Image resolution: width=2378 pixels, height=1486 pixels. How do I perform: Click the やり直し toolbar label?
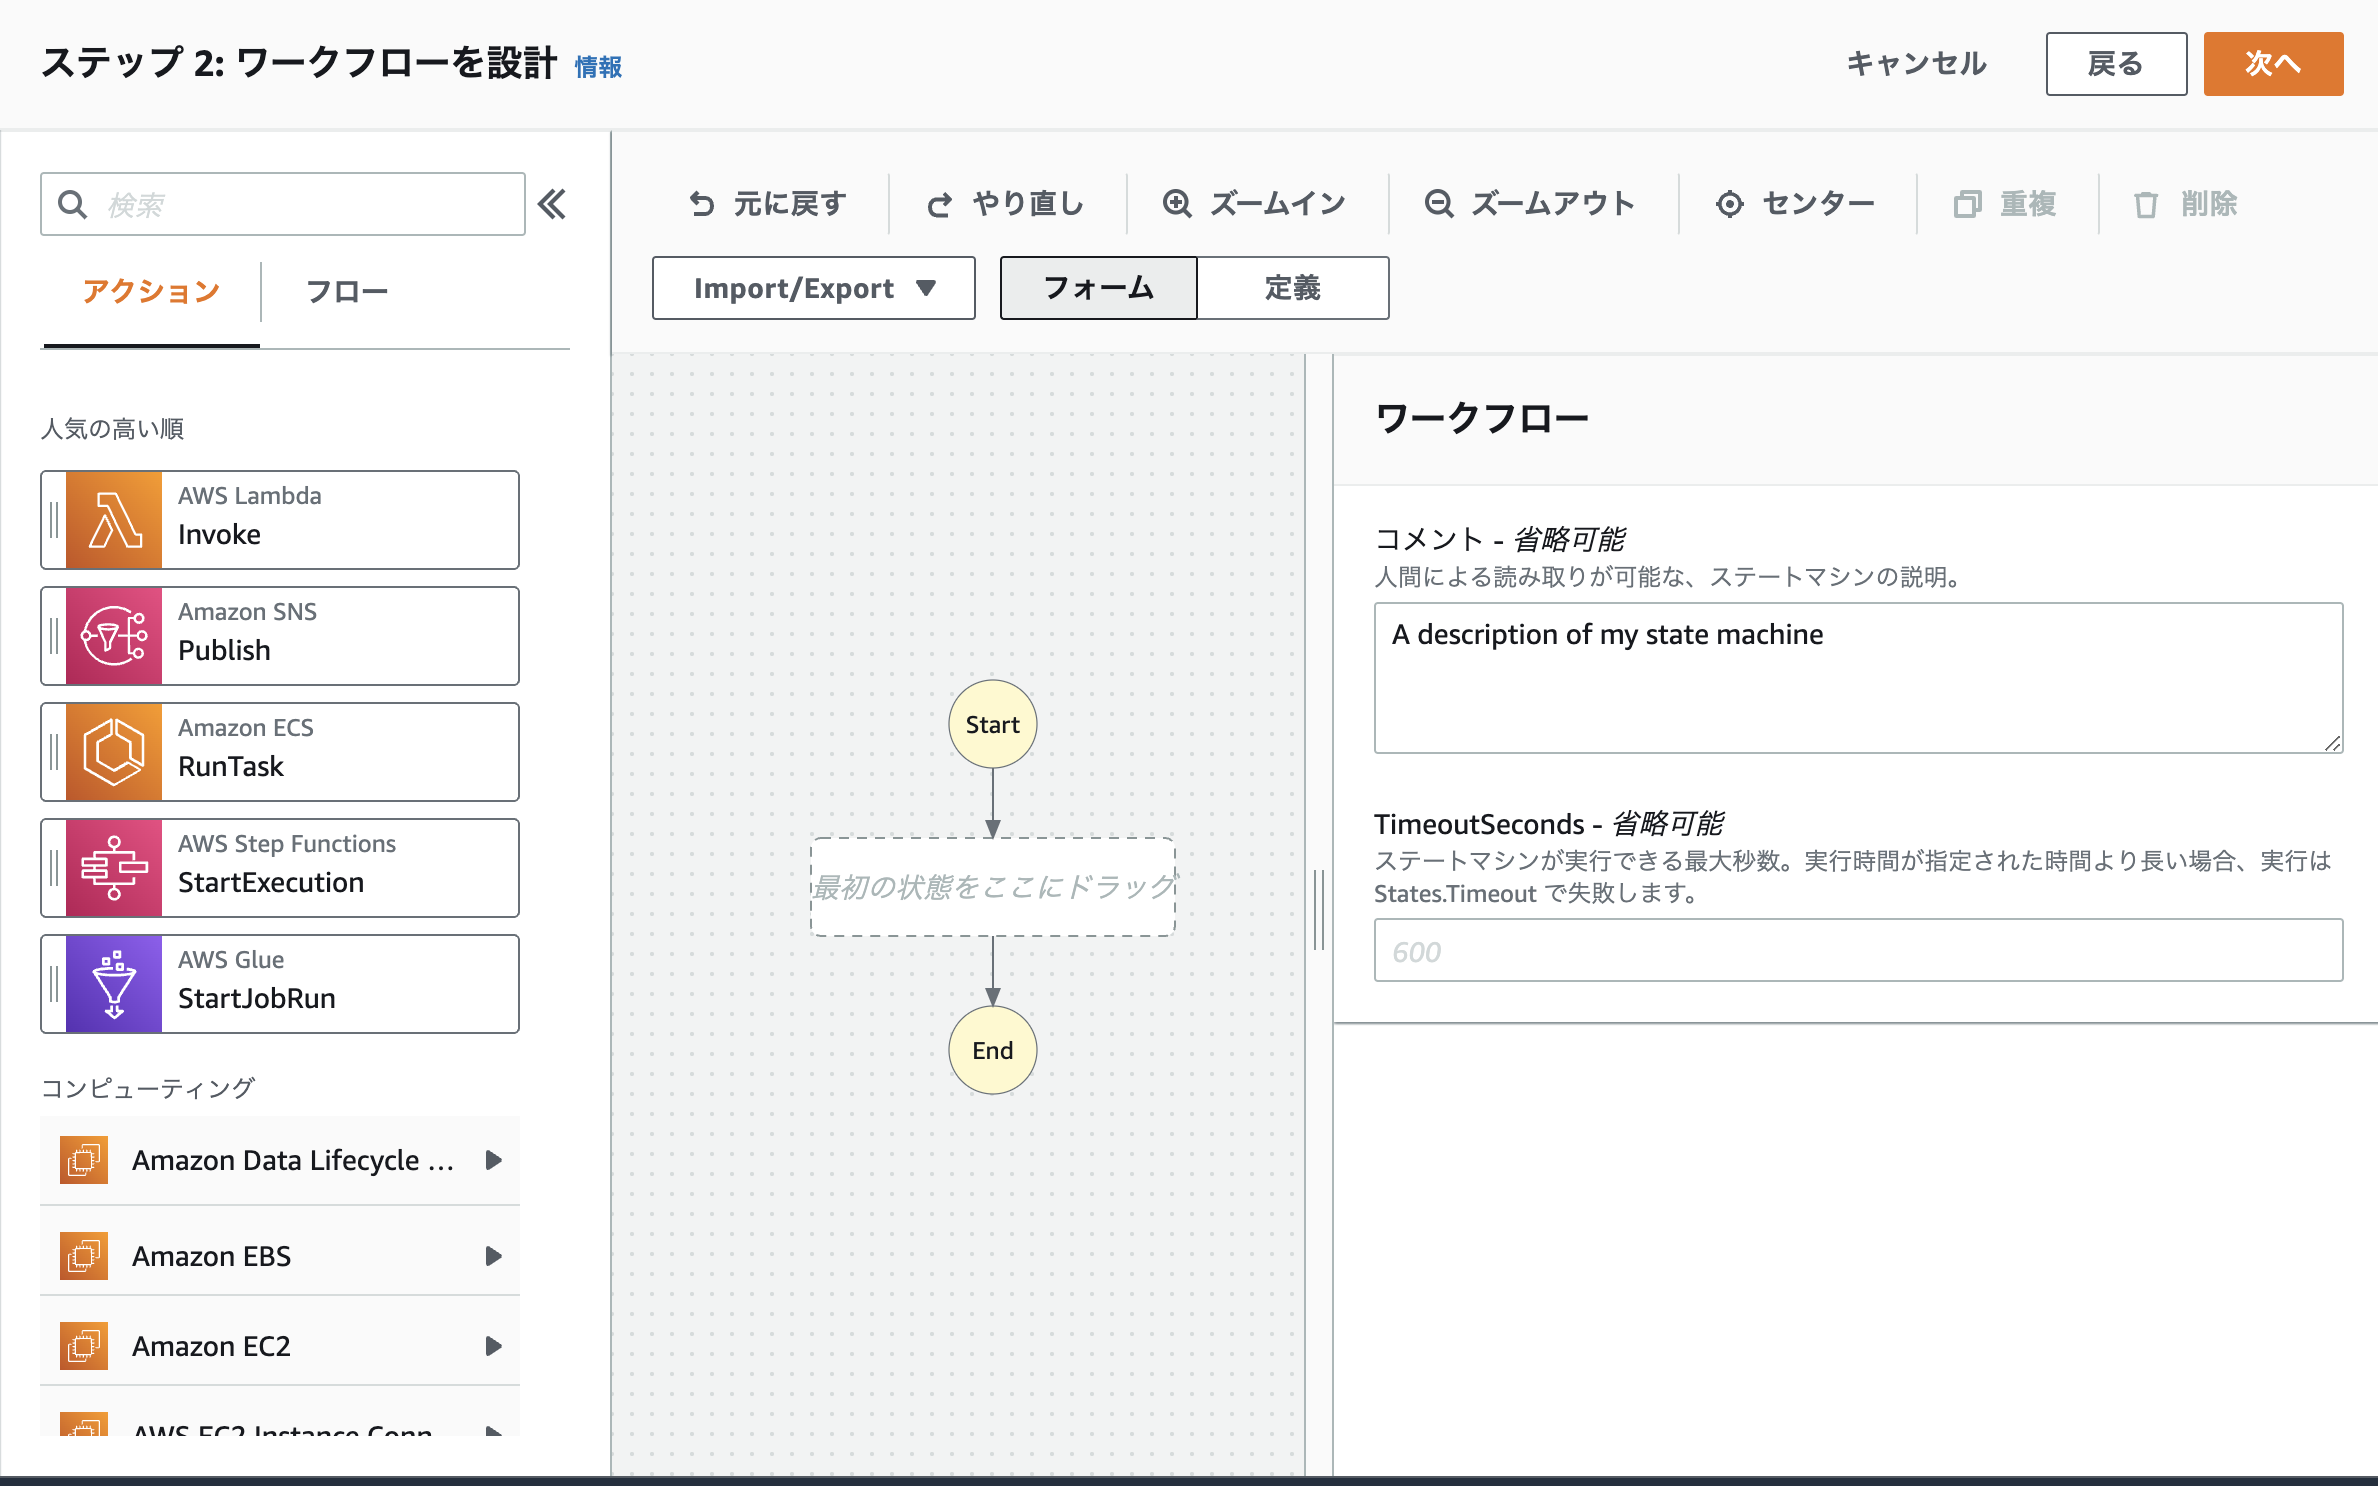1028,204
